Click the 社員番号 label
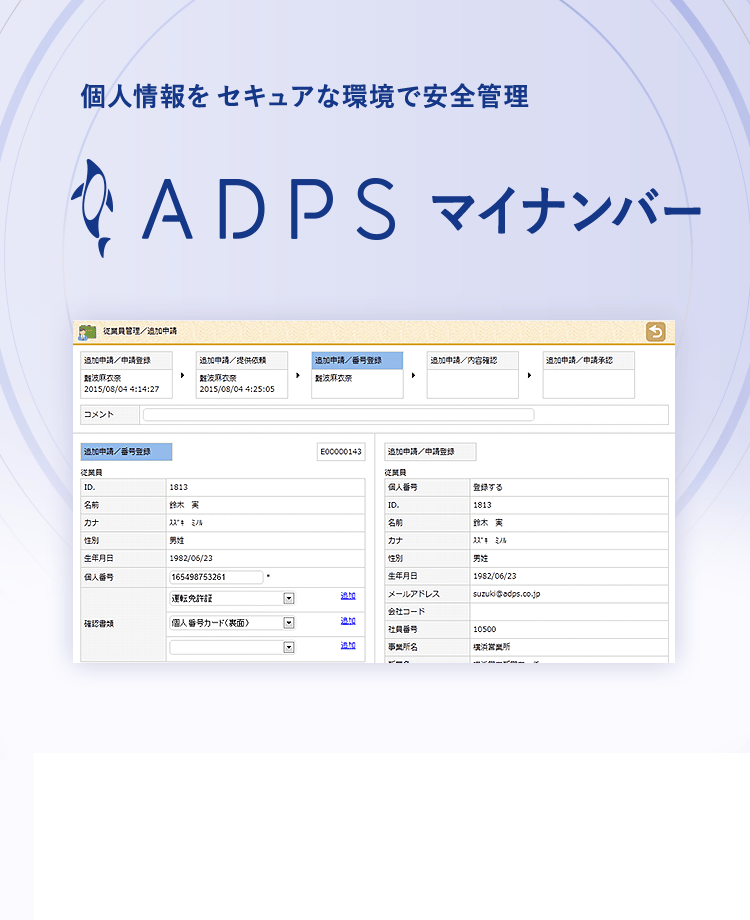750x920 pixels. pyautogui.click(x=403, y=629)
